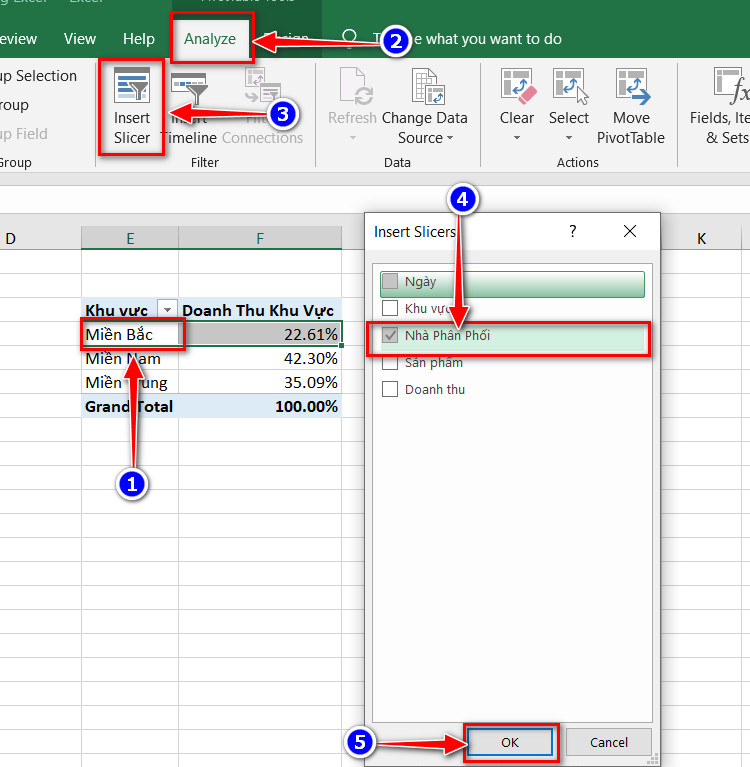The width and height of the screenshot is (750, 767).
Task: Select the Grand Total label cell
Action: pos(130,406)
